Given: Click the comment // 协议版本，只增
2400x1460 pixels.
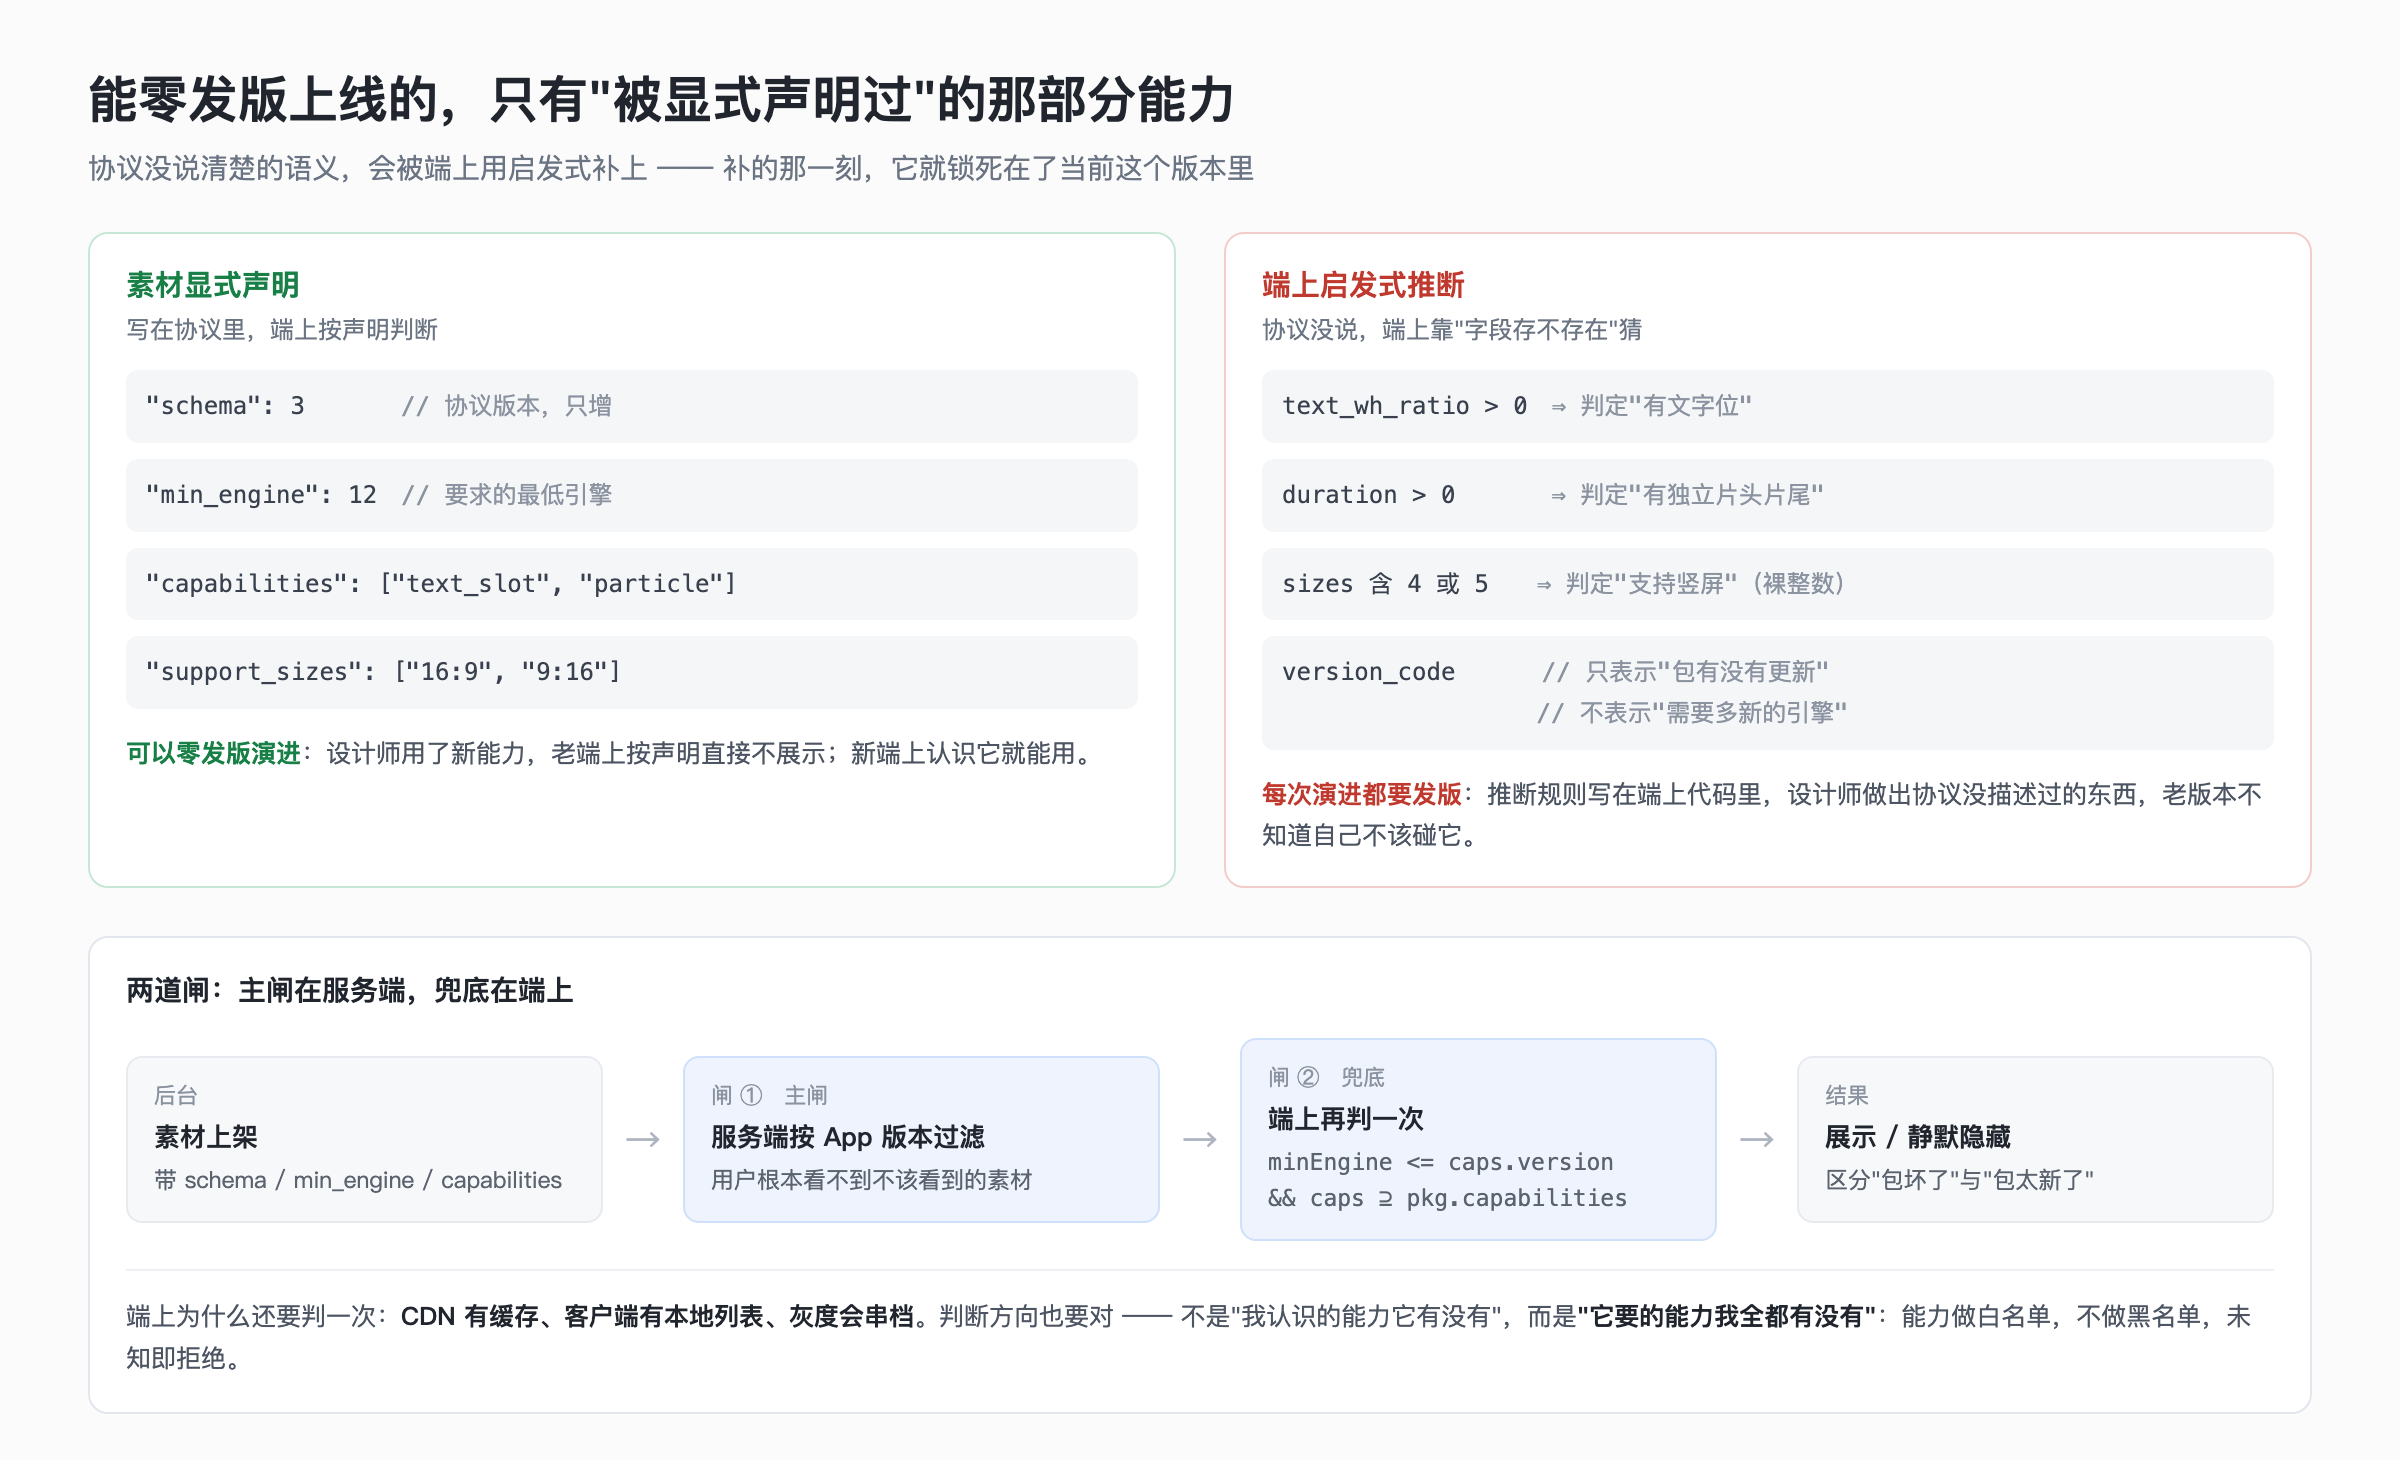Looking at the screenshot, I should 506,406.
